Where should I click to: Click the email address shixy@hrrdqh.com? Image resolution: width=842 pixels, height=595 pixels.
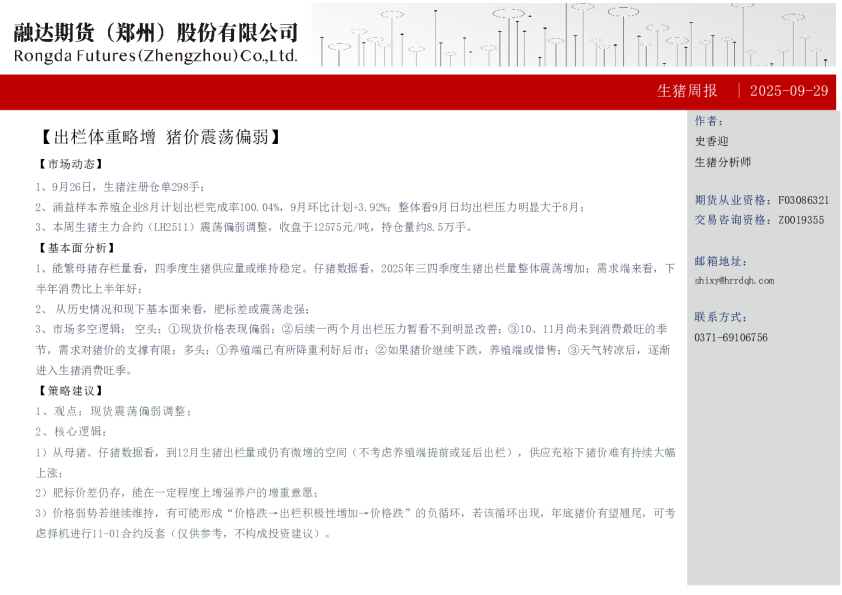[734, 281]
